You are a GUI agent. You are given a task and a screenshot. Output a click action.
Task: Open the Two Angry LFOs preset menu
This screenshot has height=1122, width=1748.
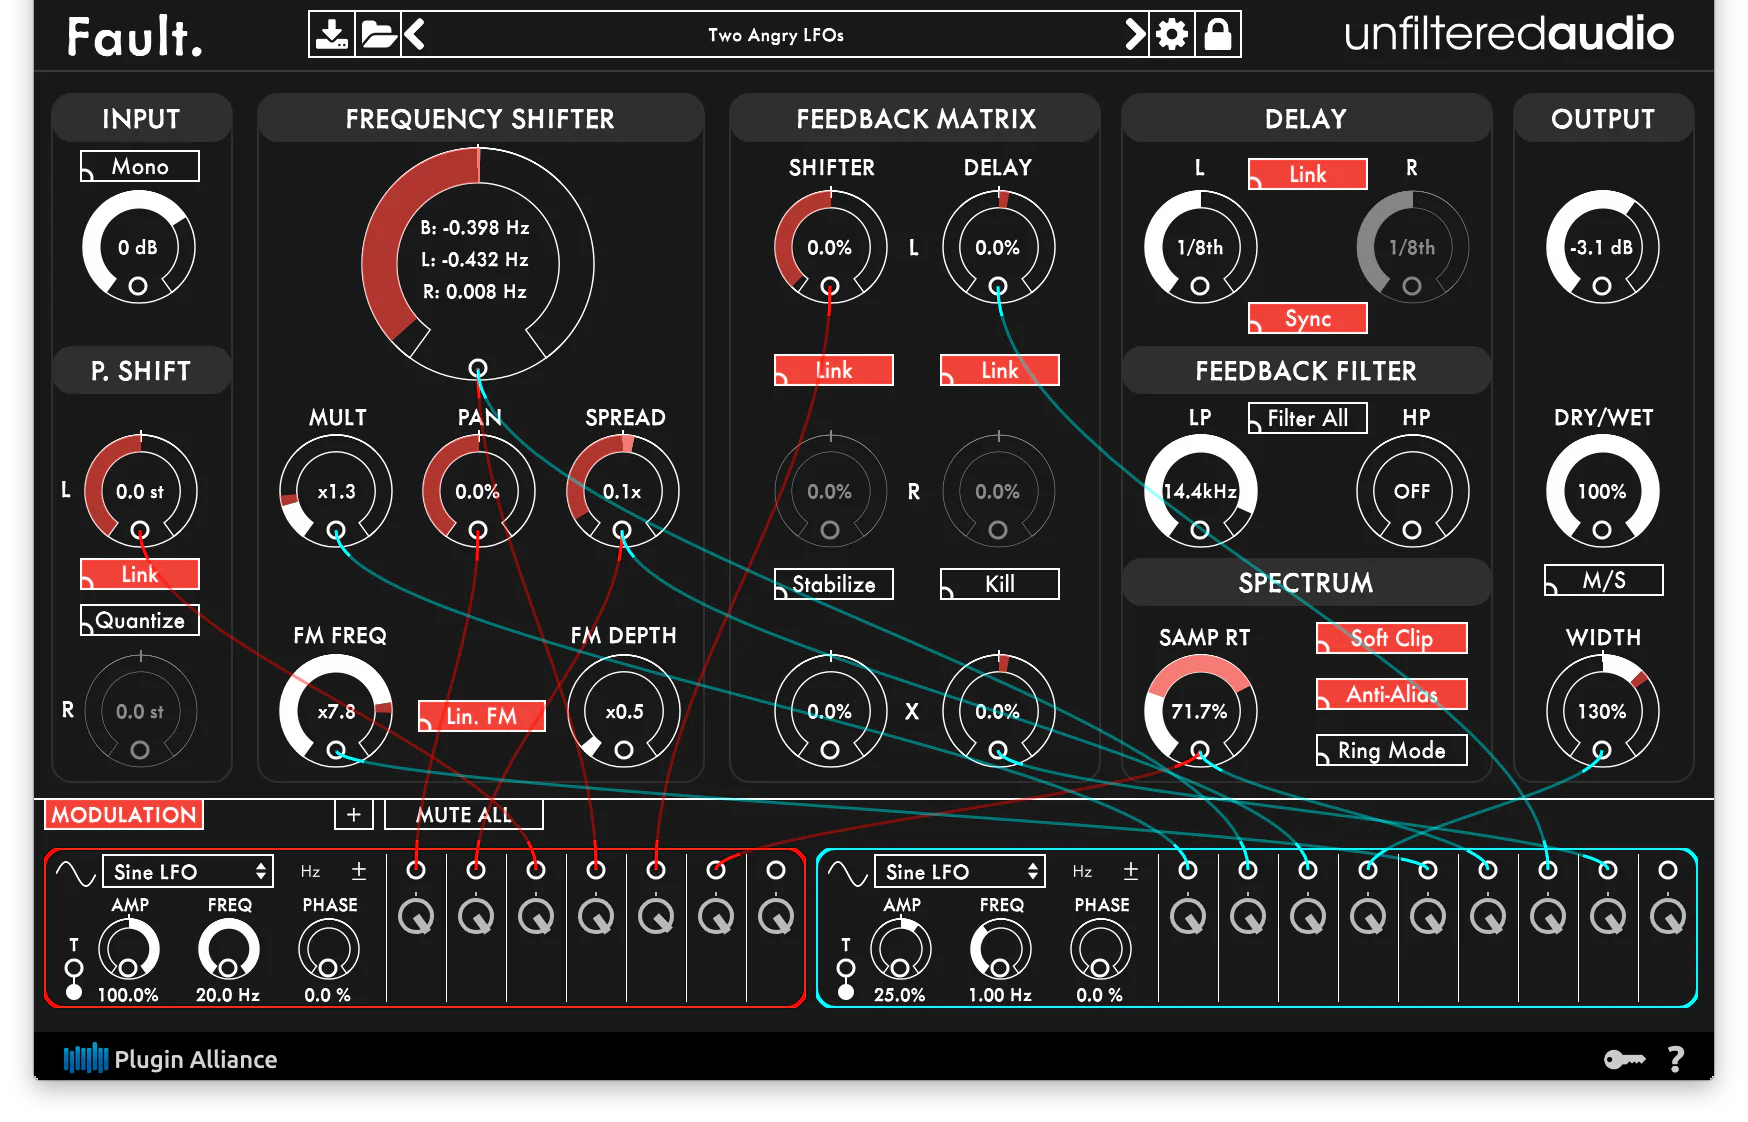(x=775, y=35)
